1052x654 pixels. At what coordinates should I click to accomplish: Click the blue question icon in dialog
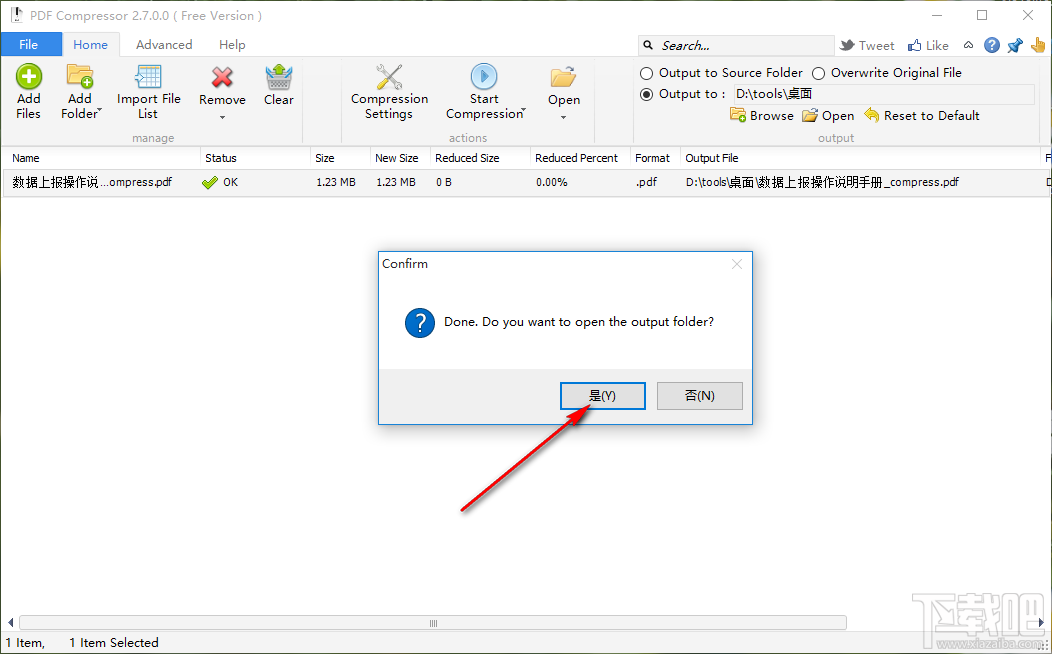click(420, 323)
